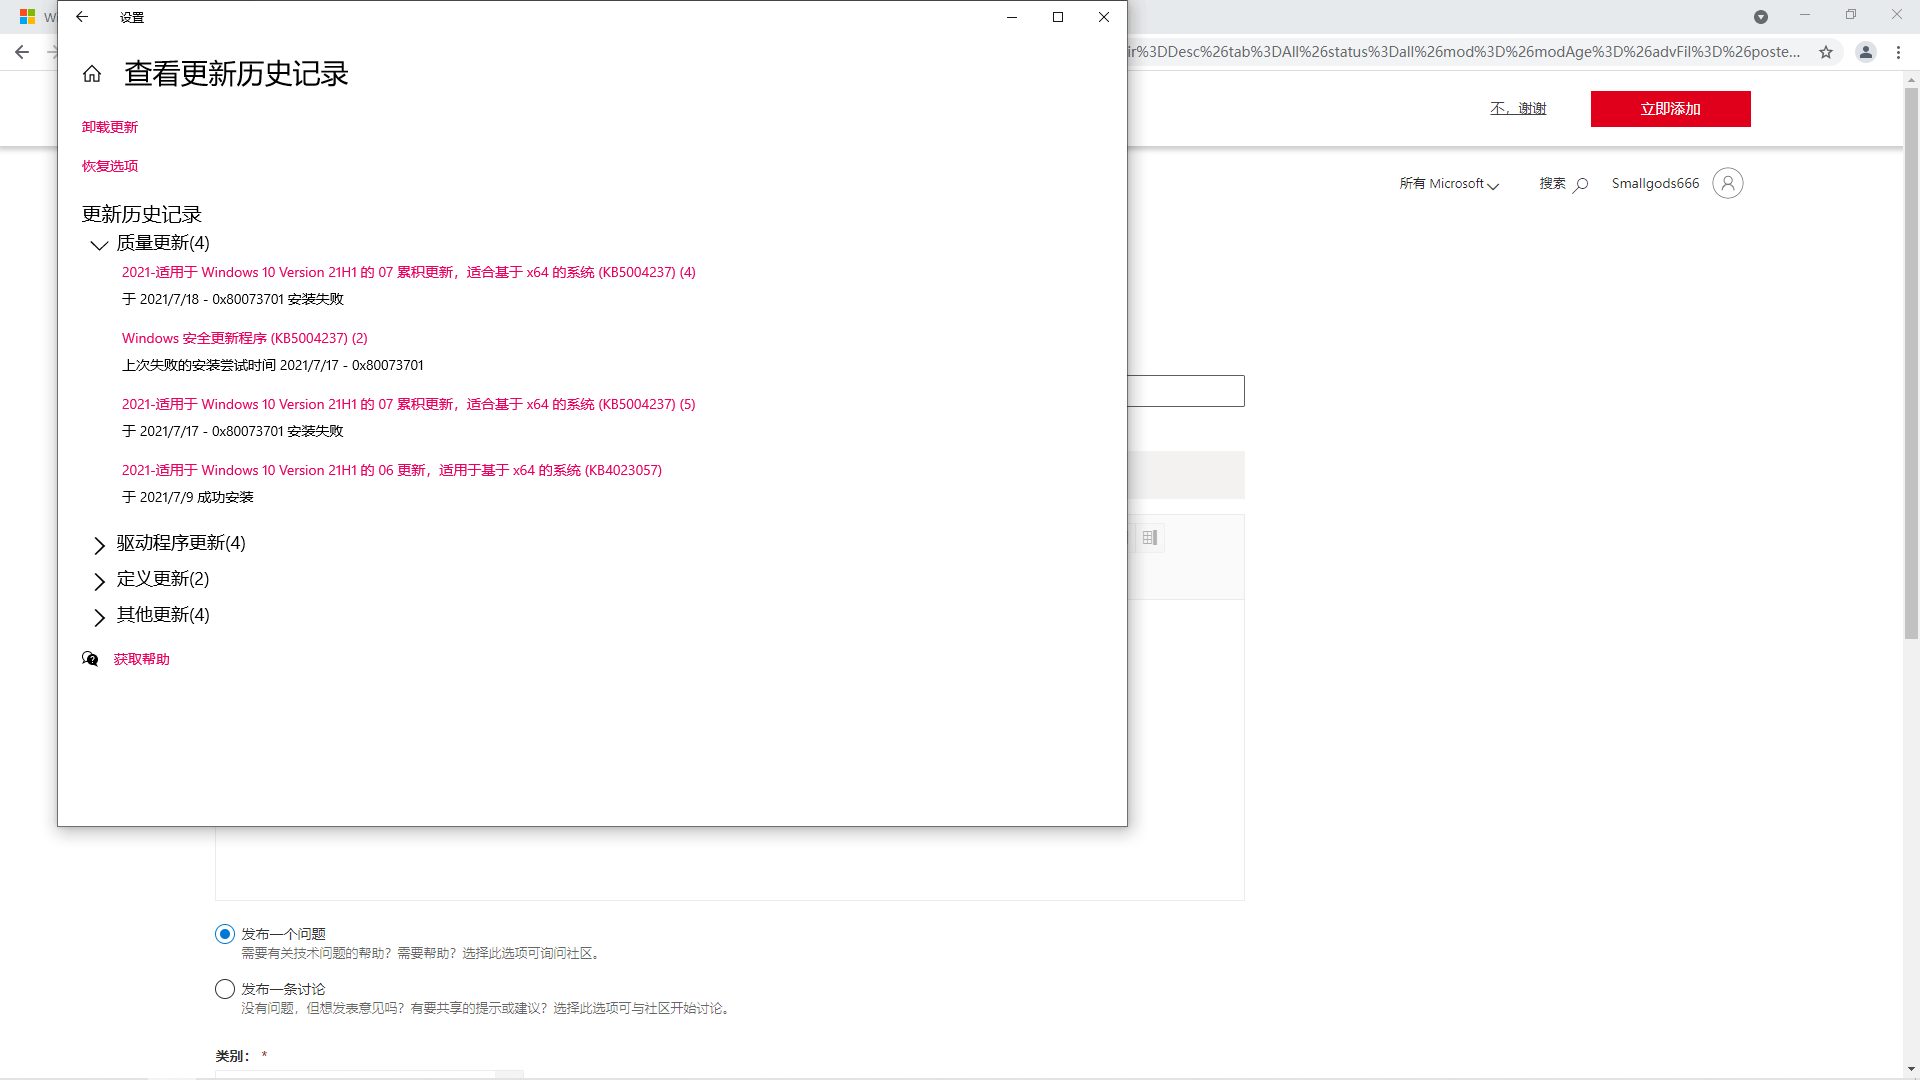The width and height of the screenshot is (1920, 1080).
Task: Click the 不, 谢谢 link
Action: tap(1518, 108)
